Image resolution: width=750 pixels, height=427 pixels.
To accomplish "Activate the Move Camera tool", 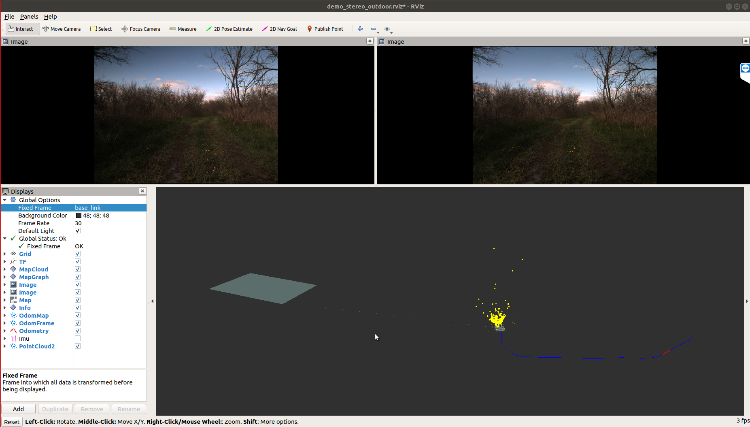I will 60,29.
